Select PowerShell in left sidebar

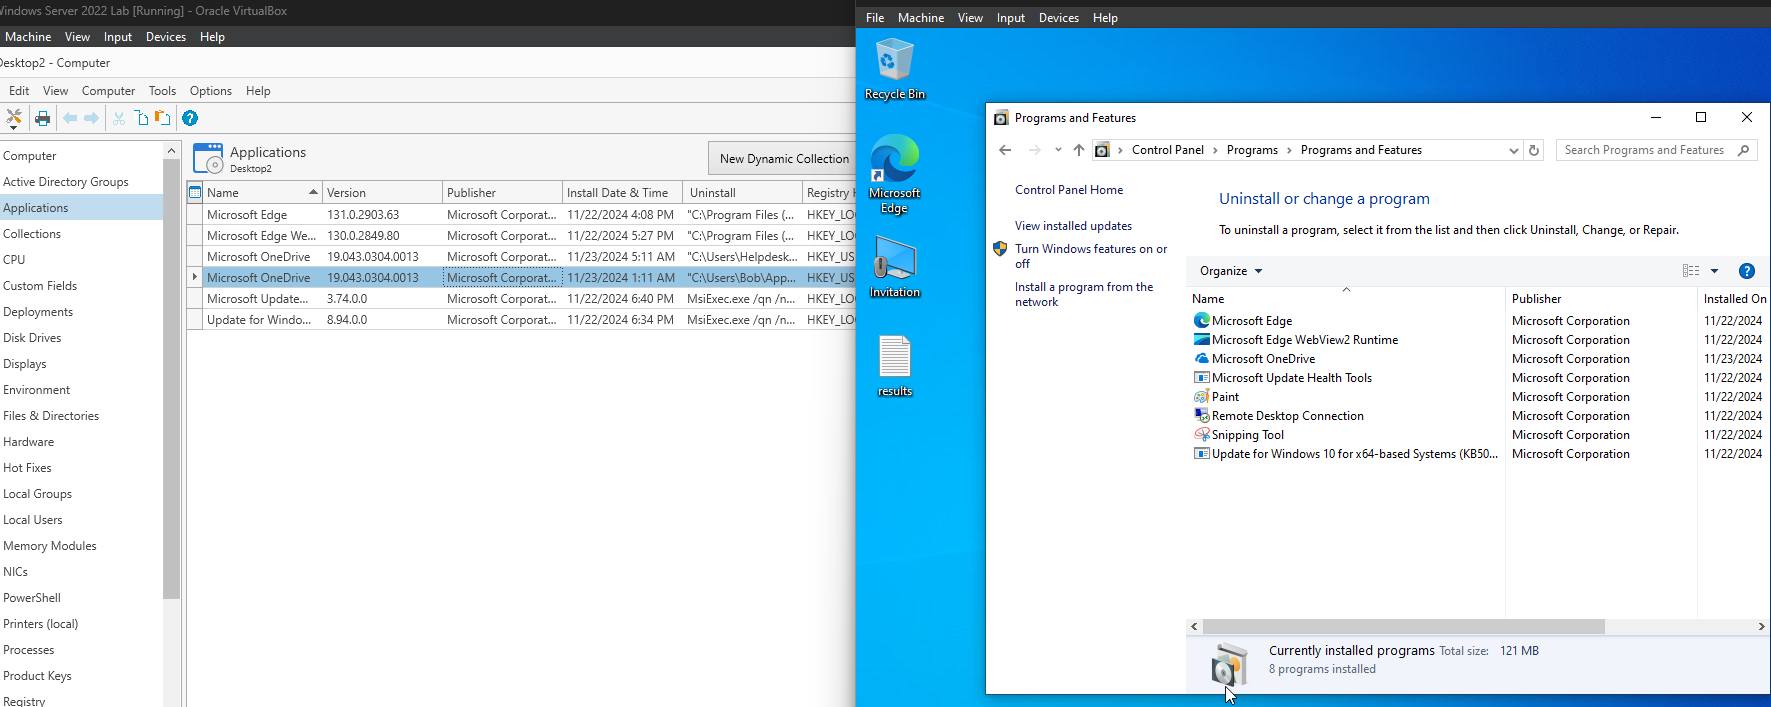(32, 598)
